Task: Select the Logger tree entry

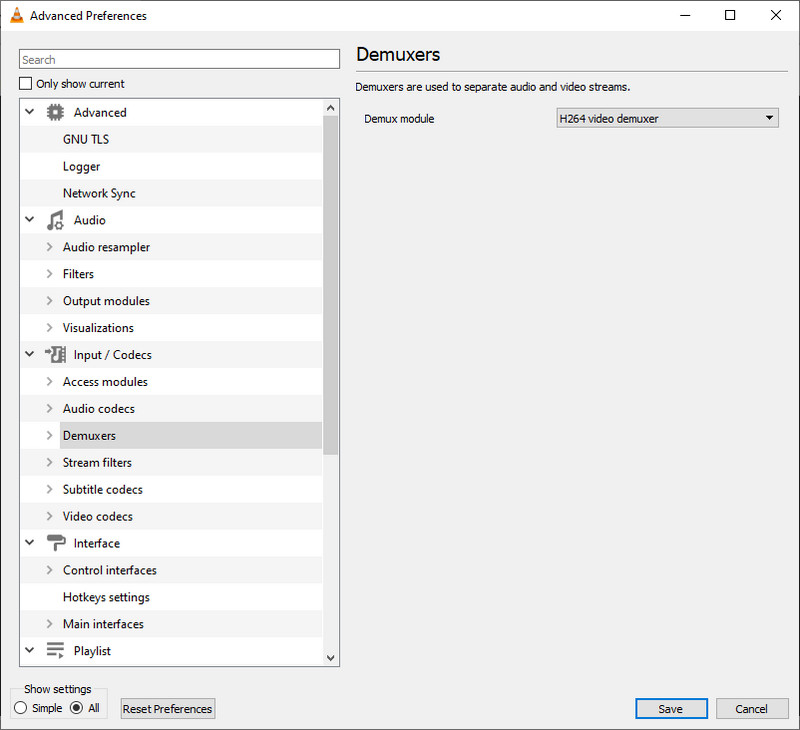Action: pos(82,166)
